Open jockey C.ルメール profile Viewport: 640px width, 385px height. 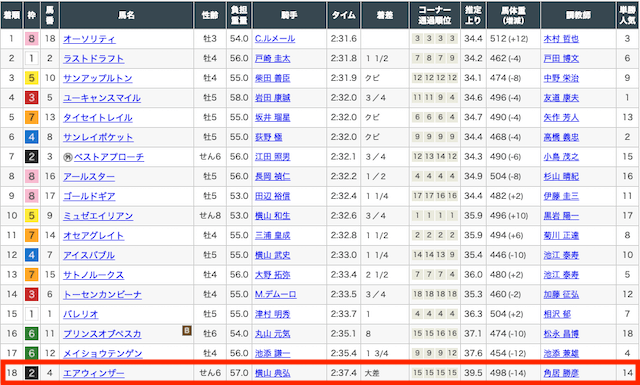pyautogui.click(x=275, y=39)
